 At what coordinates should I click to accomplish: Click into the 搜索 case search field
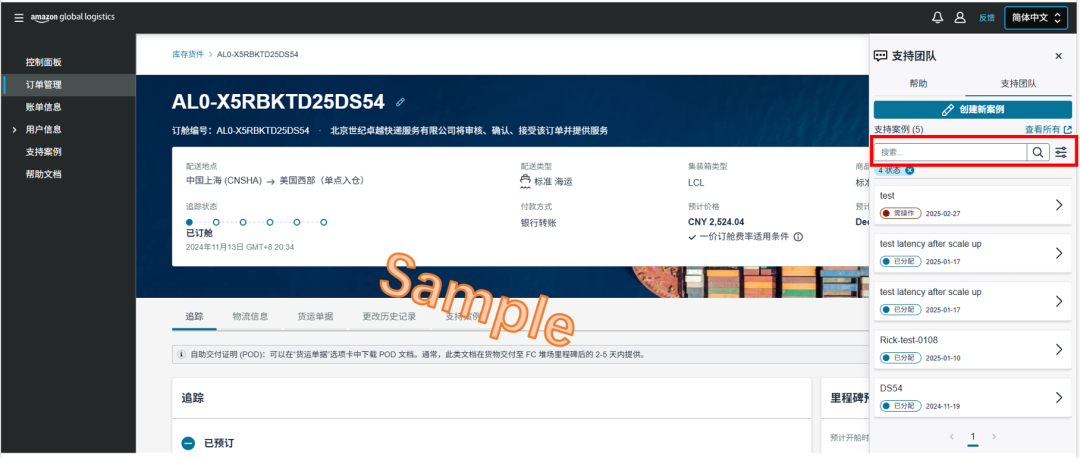click(x=951, y=152)
